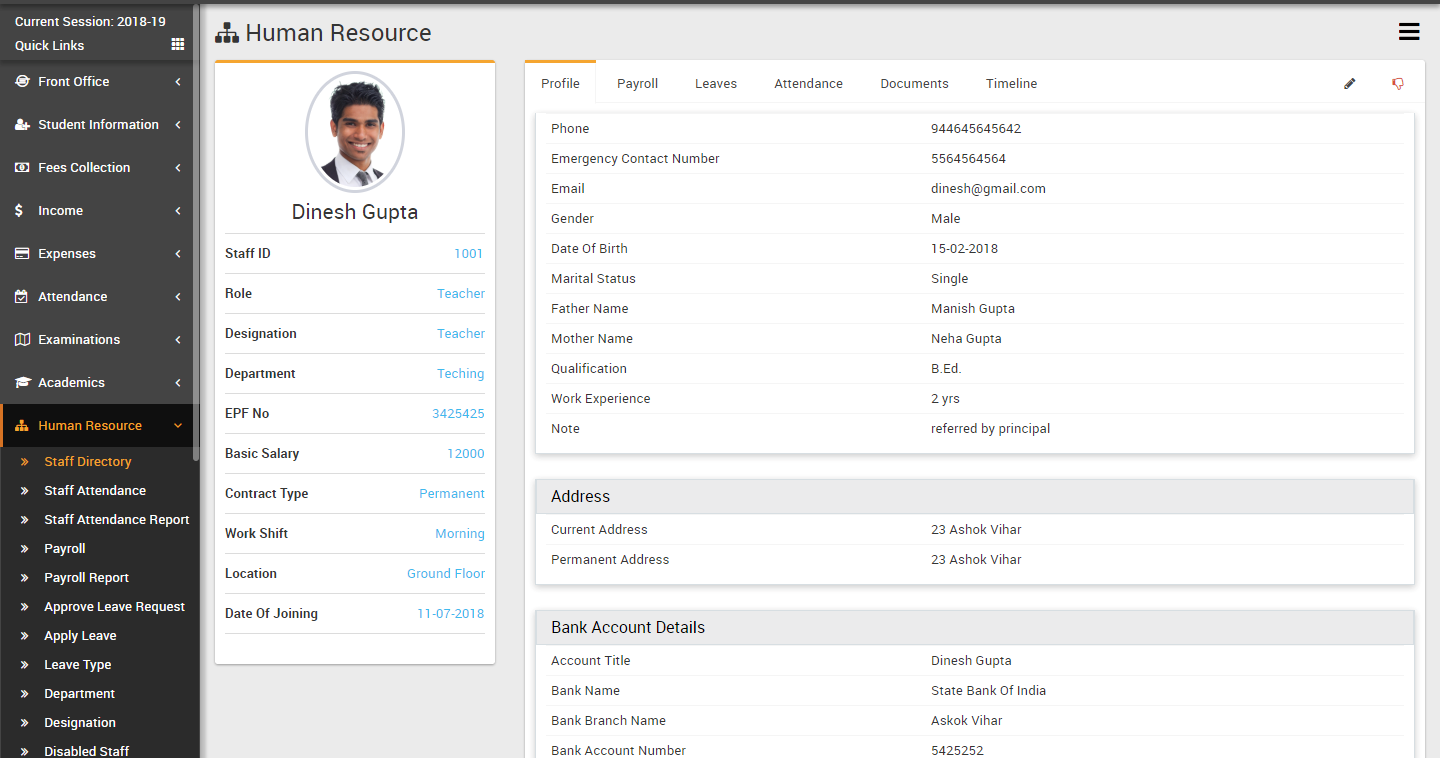
Task: Go to Staff Attendance Report
Action: [x=116, y=520]
